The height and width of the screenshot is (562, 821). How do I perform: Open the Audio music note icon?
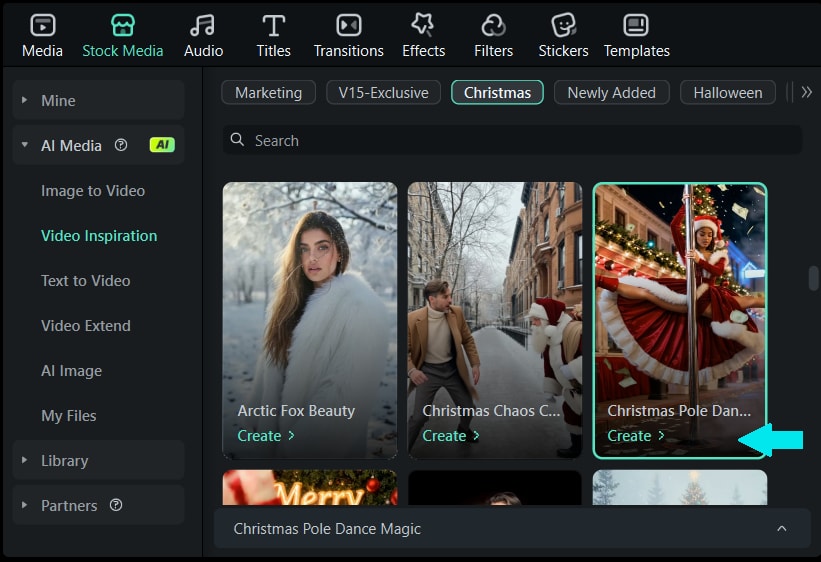[x=203, y=25]
